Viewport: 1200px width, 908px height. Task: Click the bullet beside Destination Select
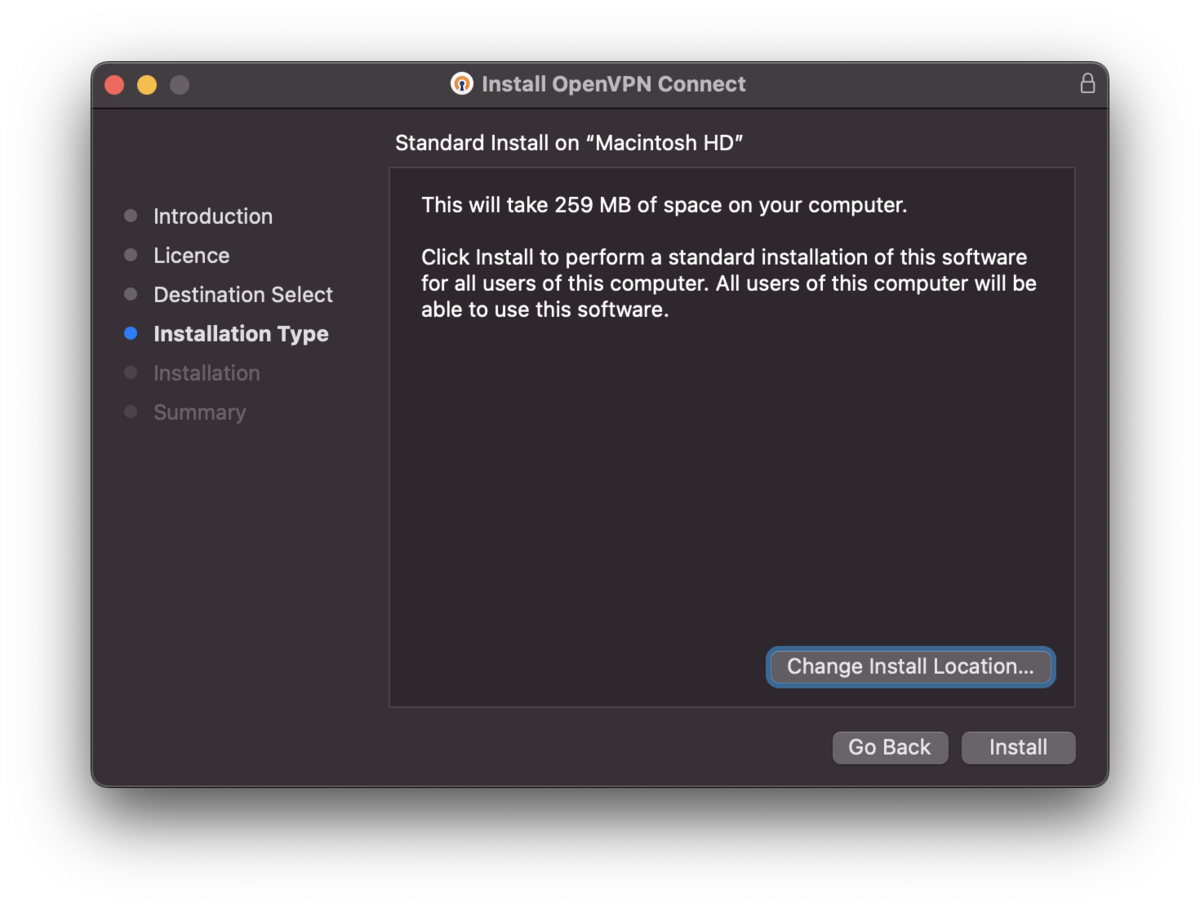click(130, 295)
